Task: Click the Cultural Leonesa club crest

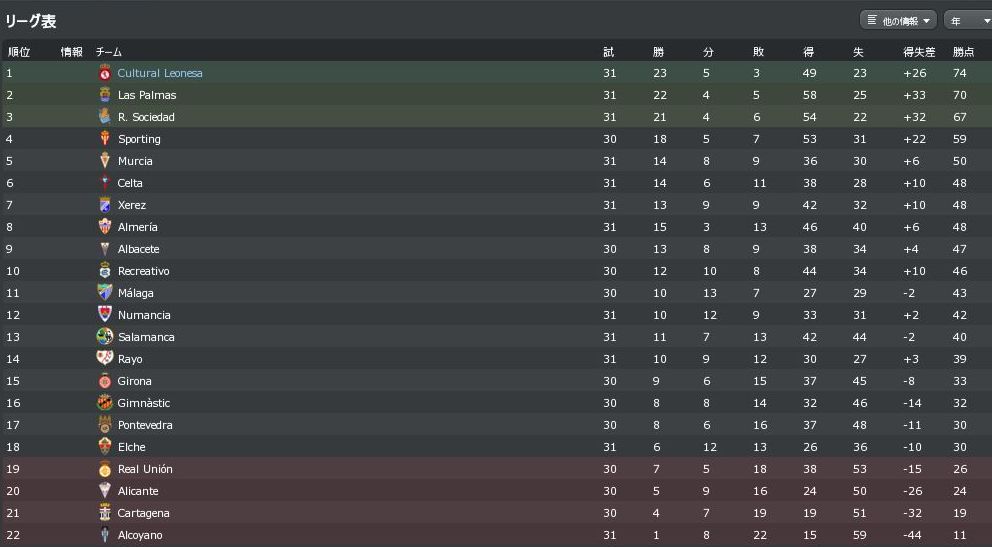Action: point(105,73)
